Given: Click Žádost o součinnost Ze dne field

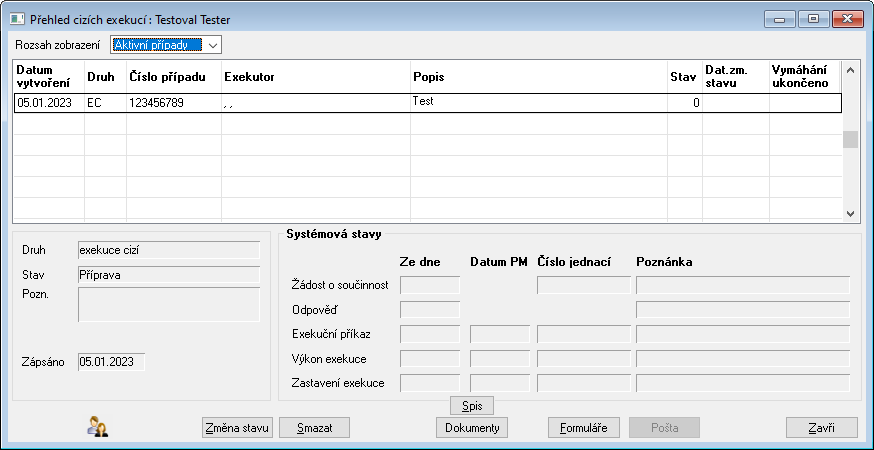Looking at the screenshot, I should (430, 285).
